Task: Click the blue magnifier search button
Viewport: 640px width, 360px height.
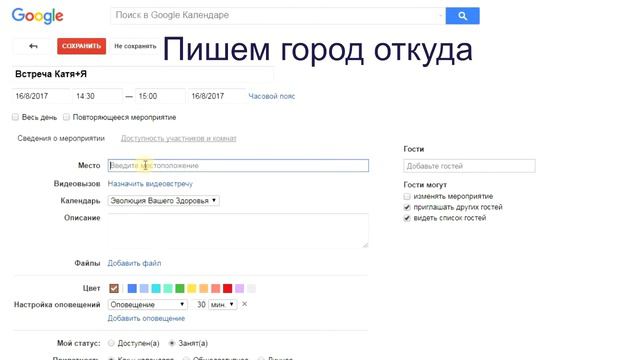Action: point(462,16)
